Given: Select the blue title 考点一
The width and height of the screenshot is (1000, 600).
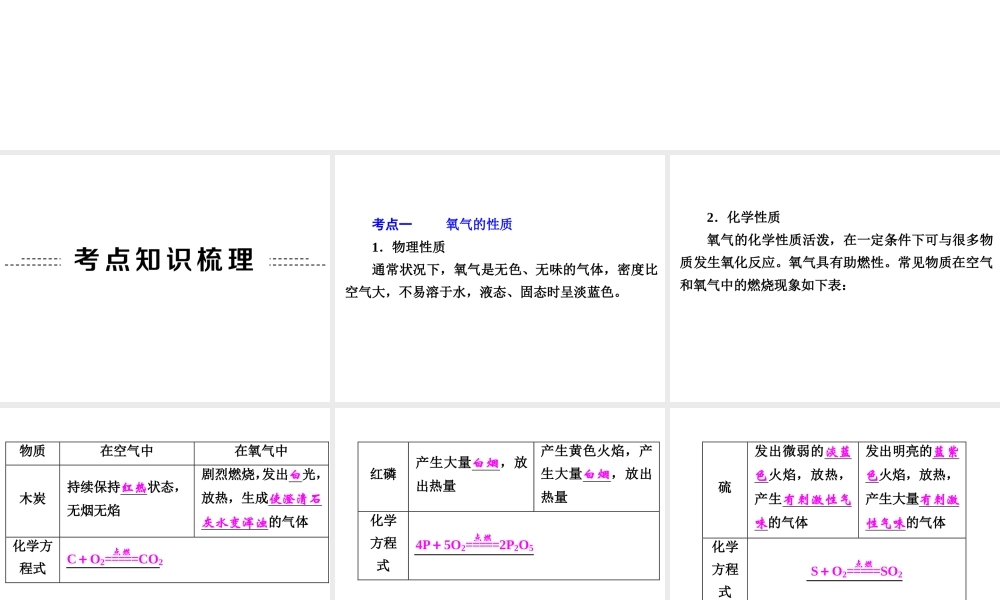Looking at the screenshot, I should [392, 224].
